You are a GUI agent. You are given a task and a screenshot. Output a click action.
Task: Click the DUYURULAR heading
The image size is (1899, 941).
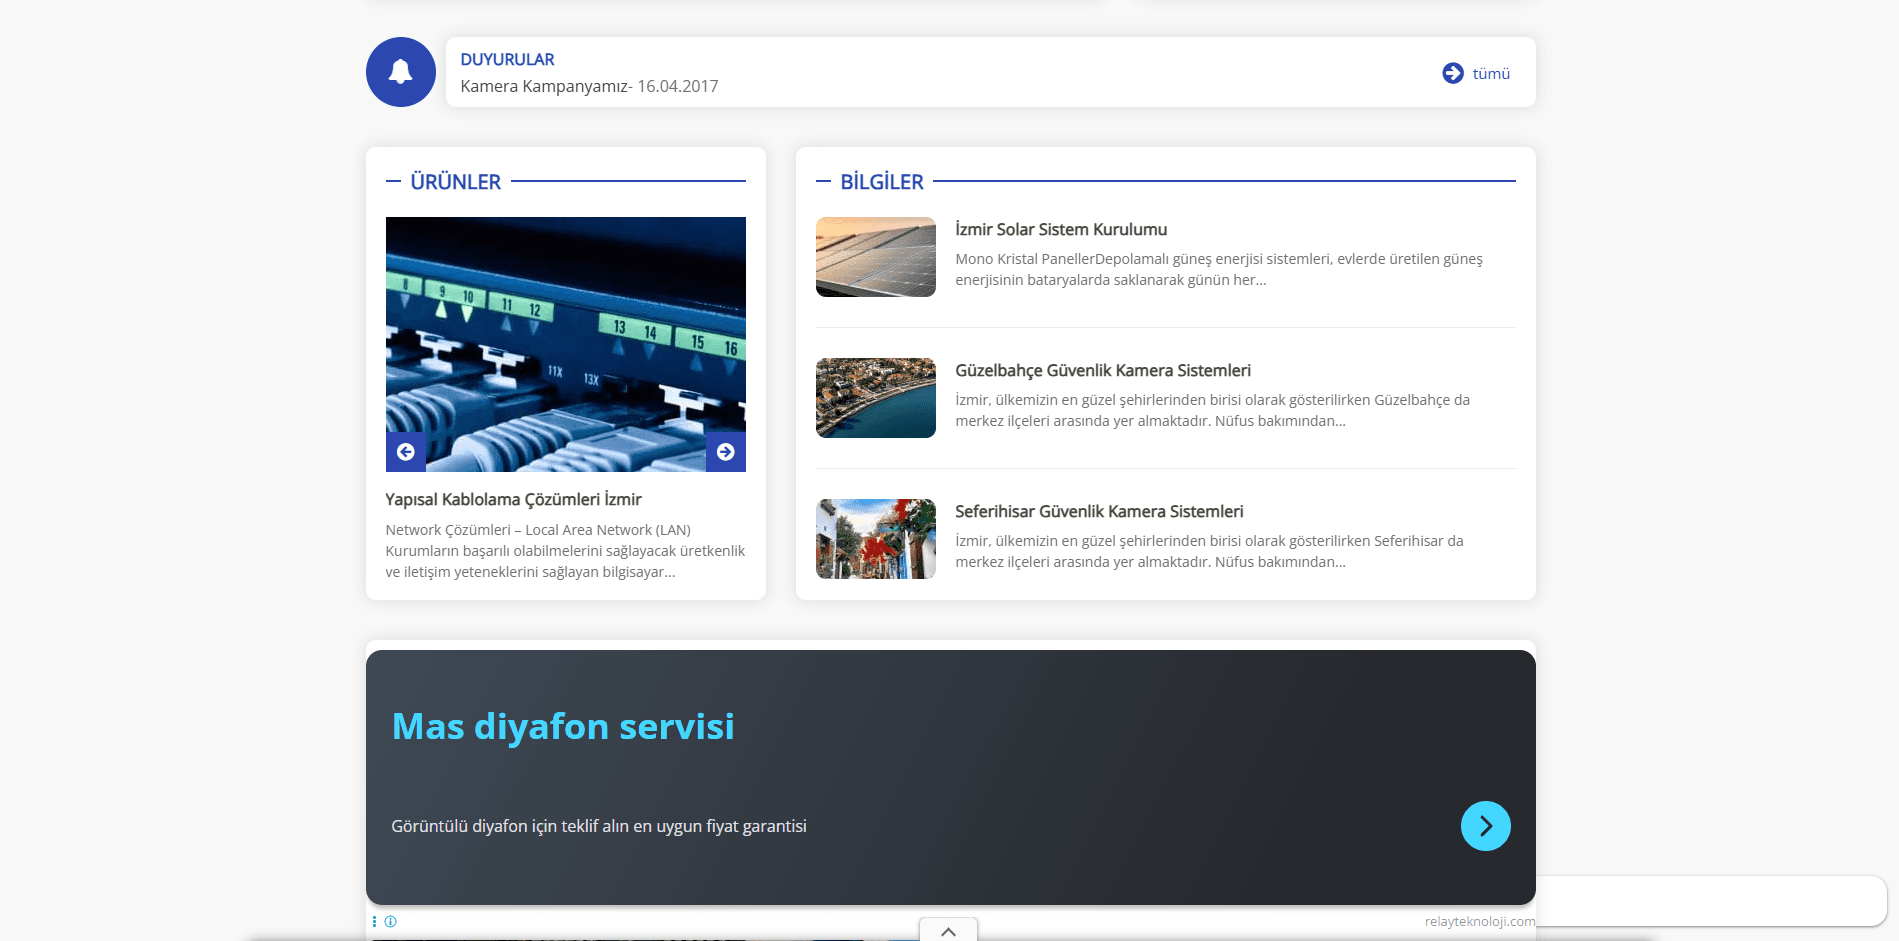(507, 60)
